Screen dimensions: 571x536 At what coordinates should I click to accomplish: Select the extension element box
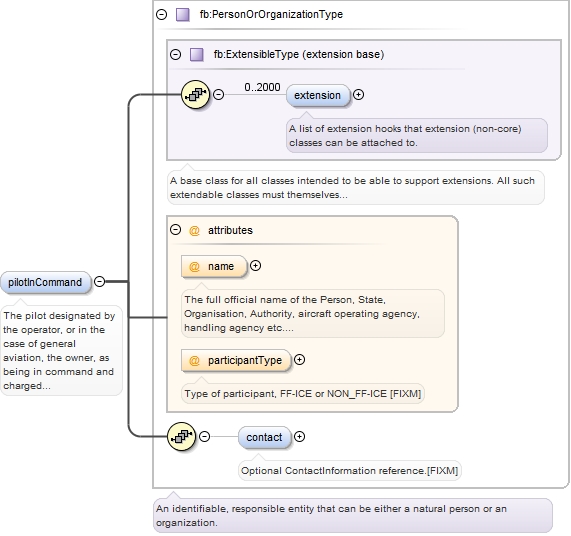click(318, 95)
